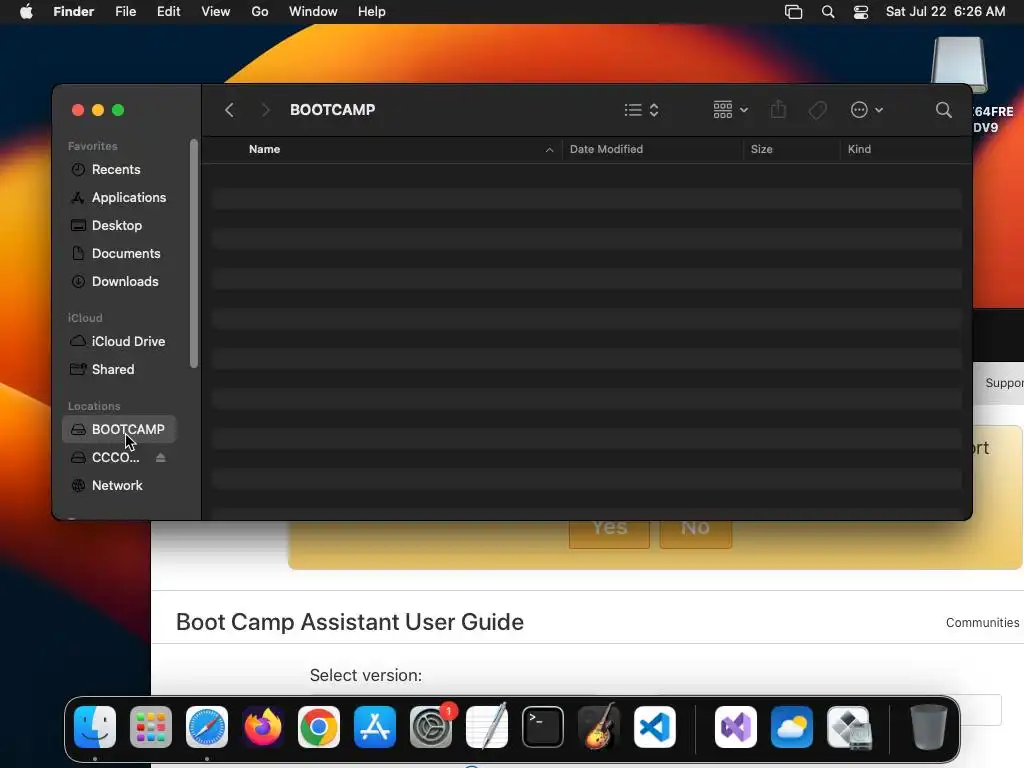Click the Share icon in Finder toolbar

(778, 110)
